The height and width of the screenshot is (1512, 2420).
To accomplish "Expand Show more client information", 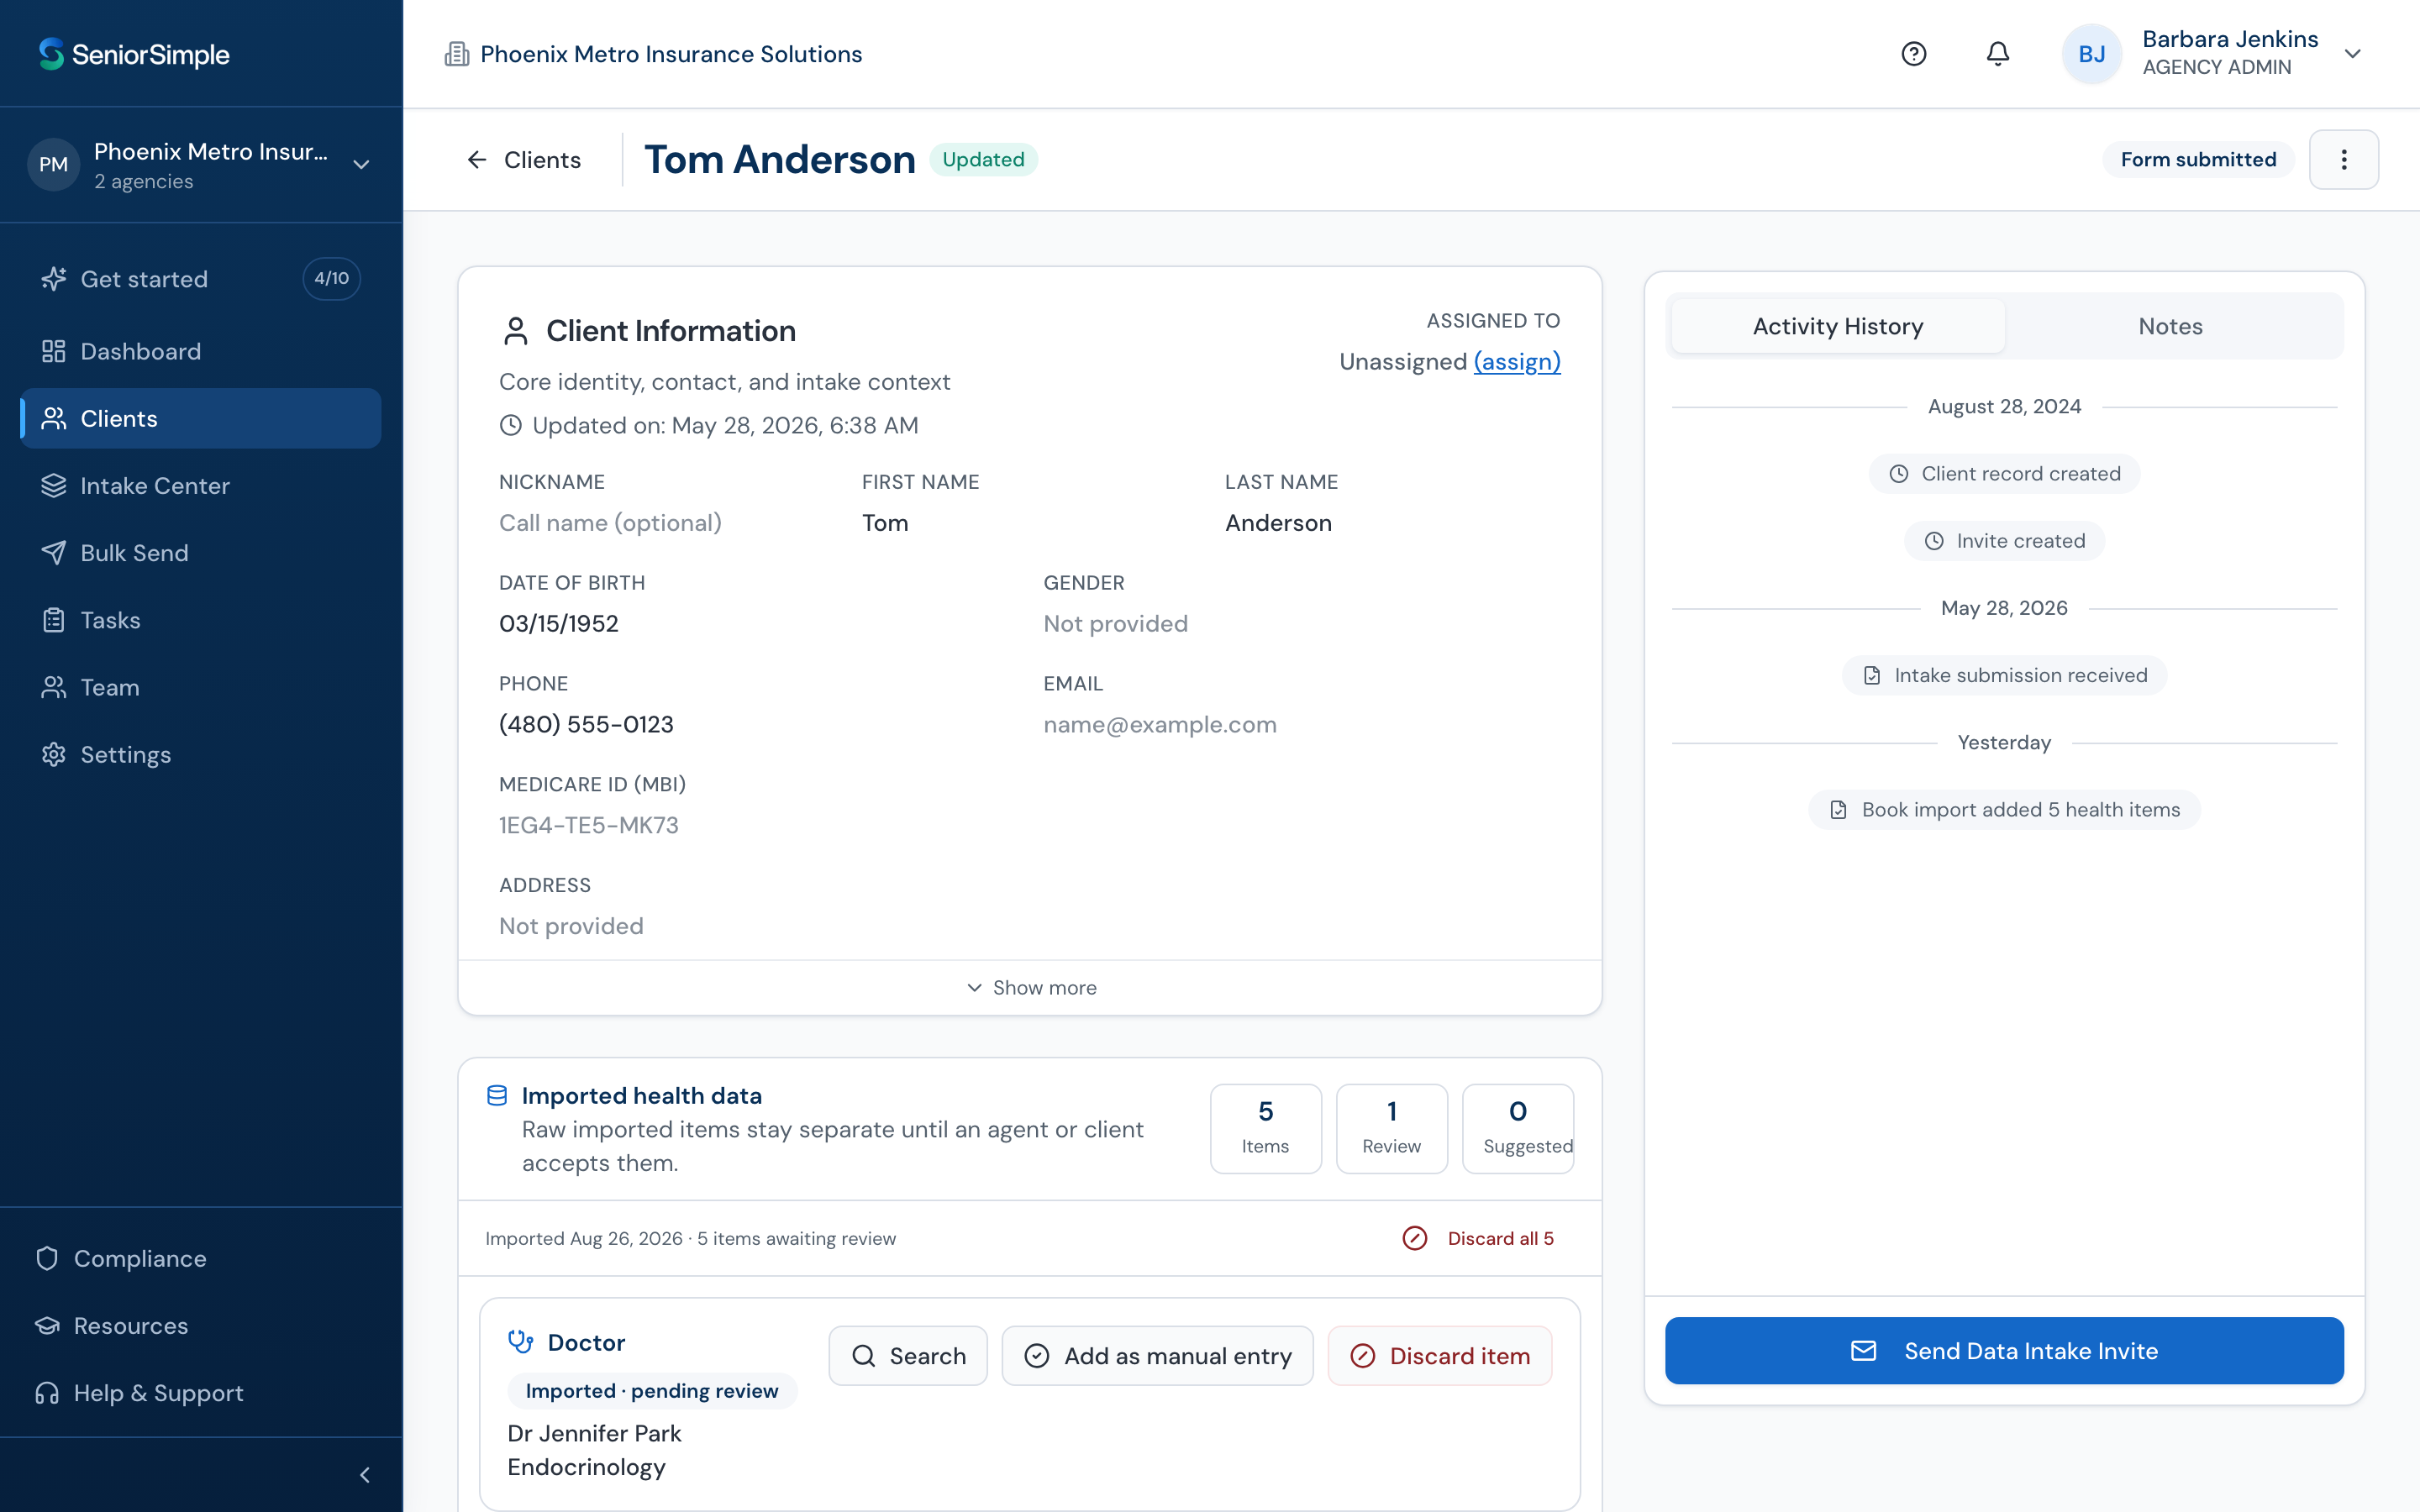I will [x=1030, y=988].
